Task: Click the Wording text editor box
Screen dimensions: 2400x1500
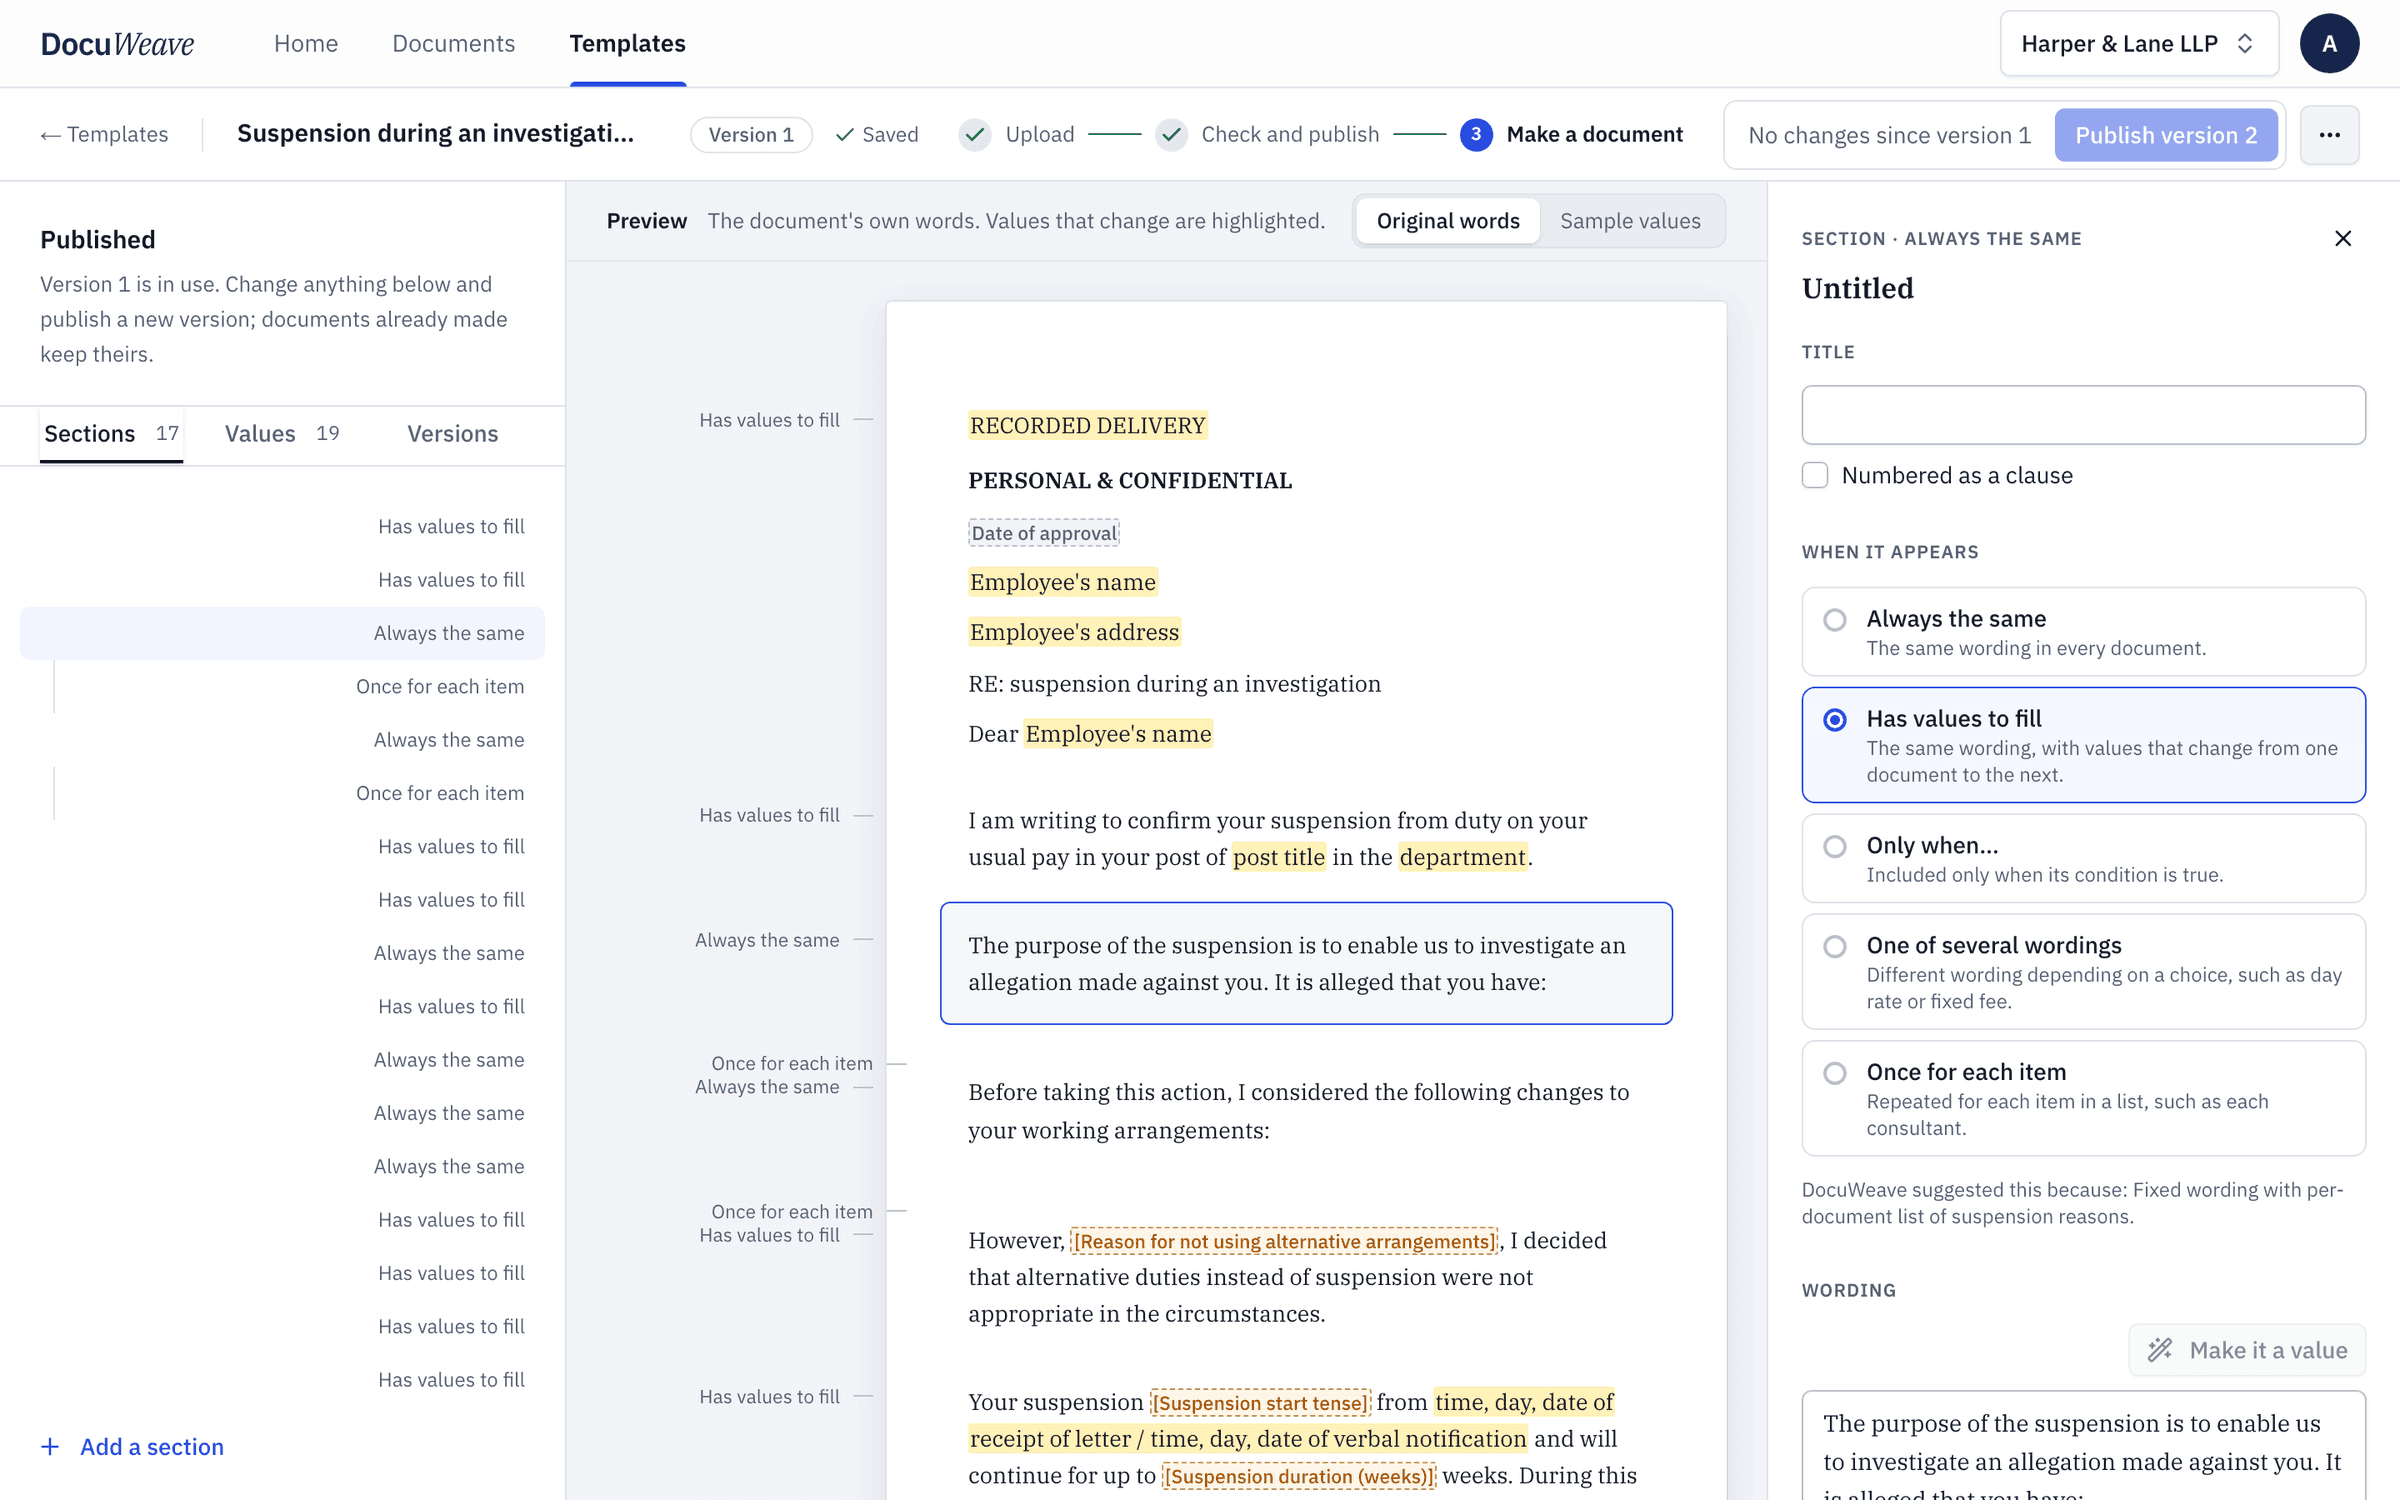Action: 2083,1446
